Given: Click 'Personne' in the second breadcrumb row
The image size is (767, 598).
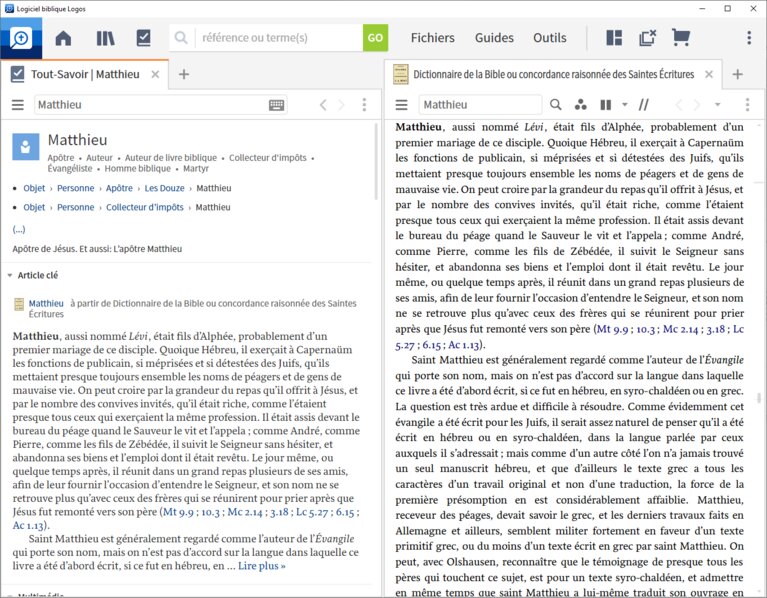Looking at the screenshot, I should click(x=76, y=207).
